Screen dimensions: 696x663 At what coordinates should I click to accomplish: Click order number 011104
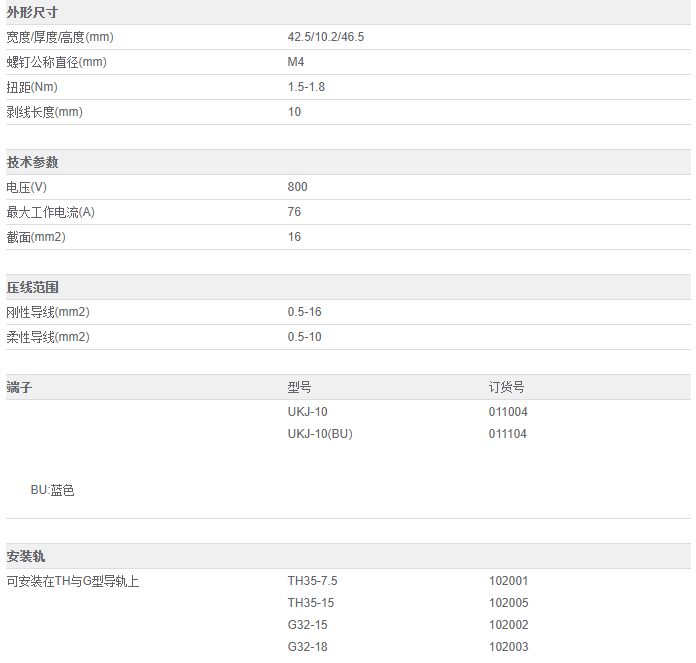coord(508,434)
